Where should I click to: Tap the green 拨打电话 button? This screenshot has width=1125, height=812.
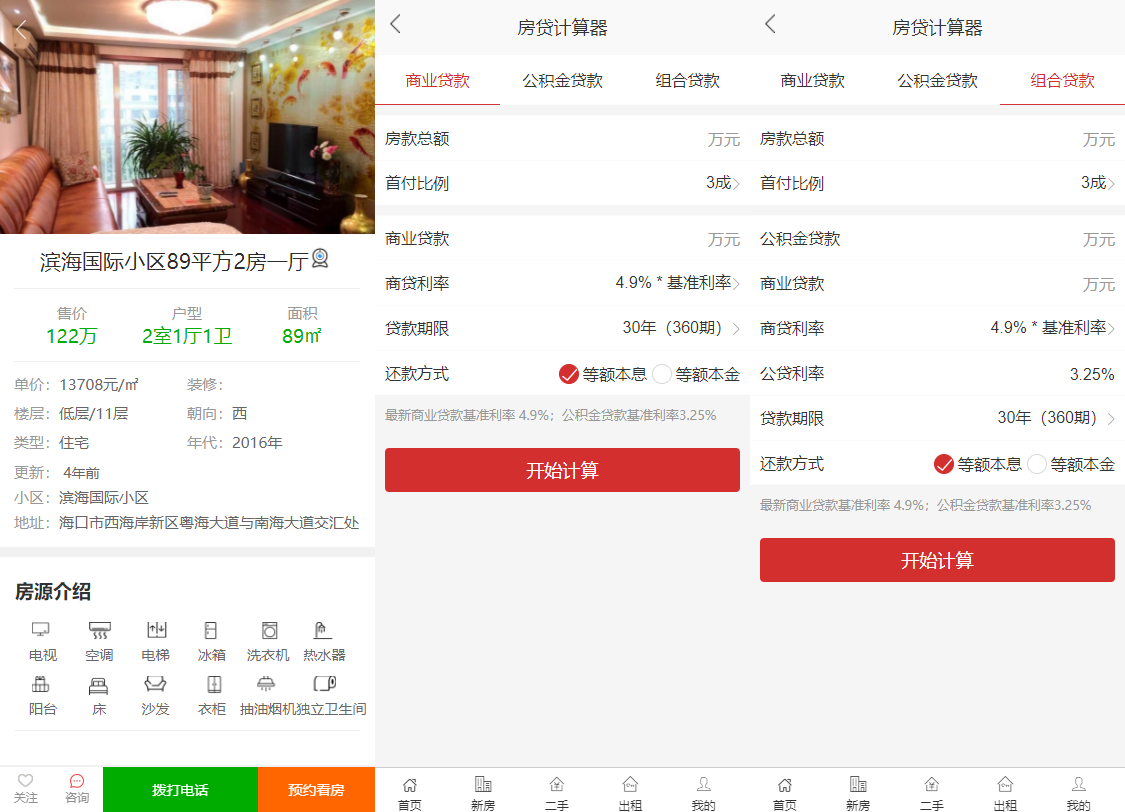180,790
